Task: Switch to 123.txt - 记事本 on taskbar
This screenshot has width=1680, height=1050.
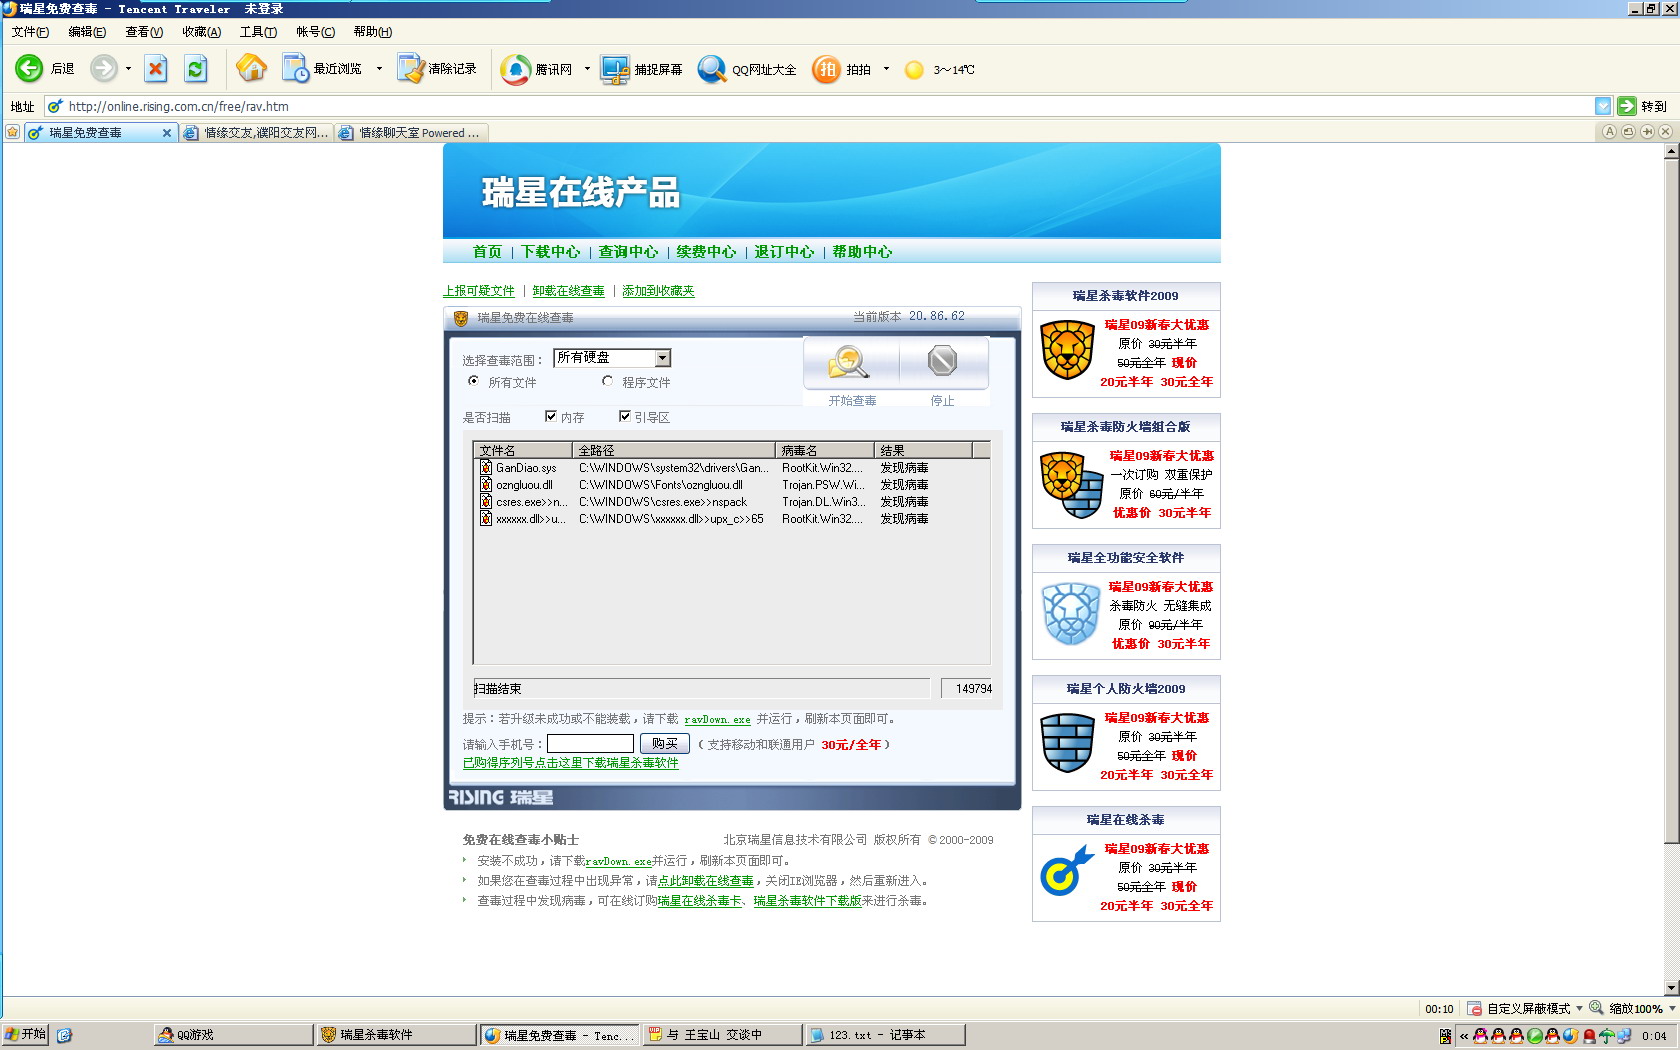Action: coord(885,1035)
